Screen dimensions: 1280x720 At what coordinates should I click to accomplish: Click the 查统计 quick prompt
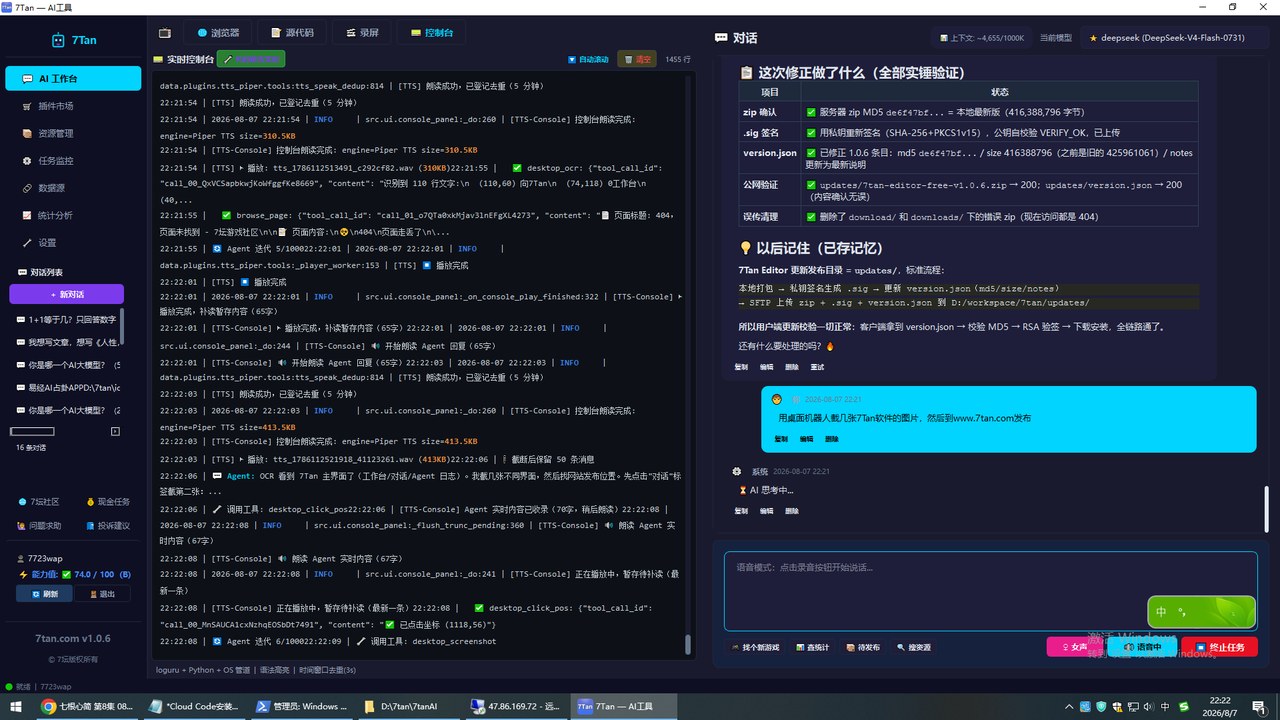click(x=813, y=647)
